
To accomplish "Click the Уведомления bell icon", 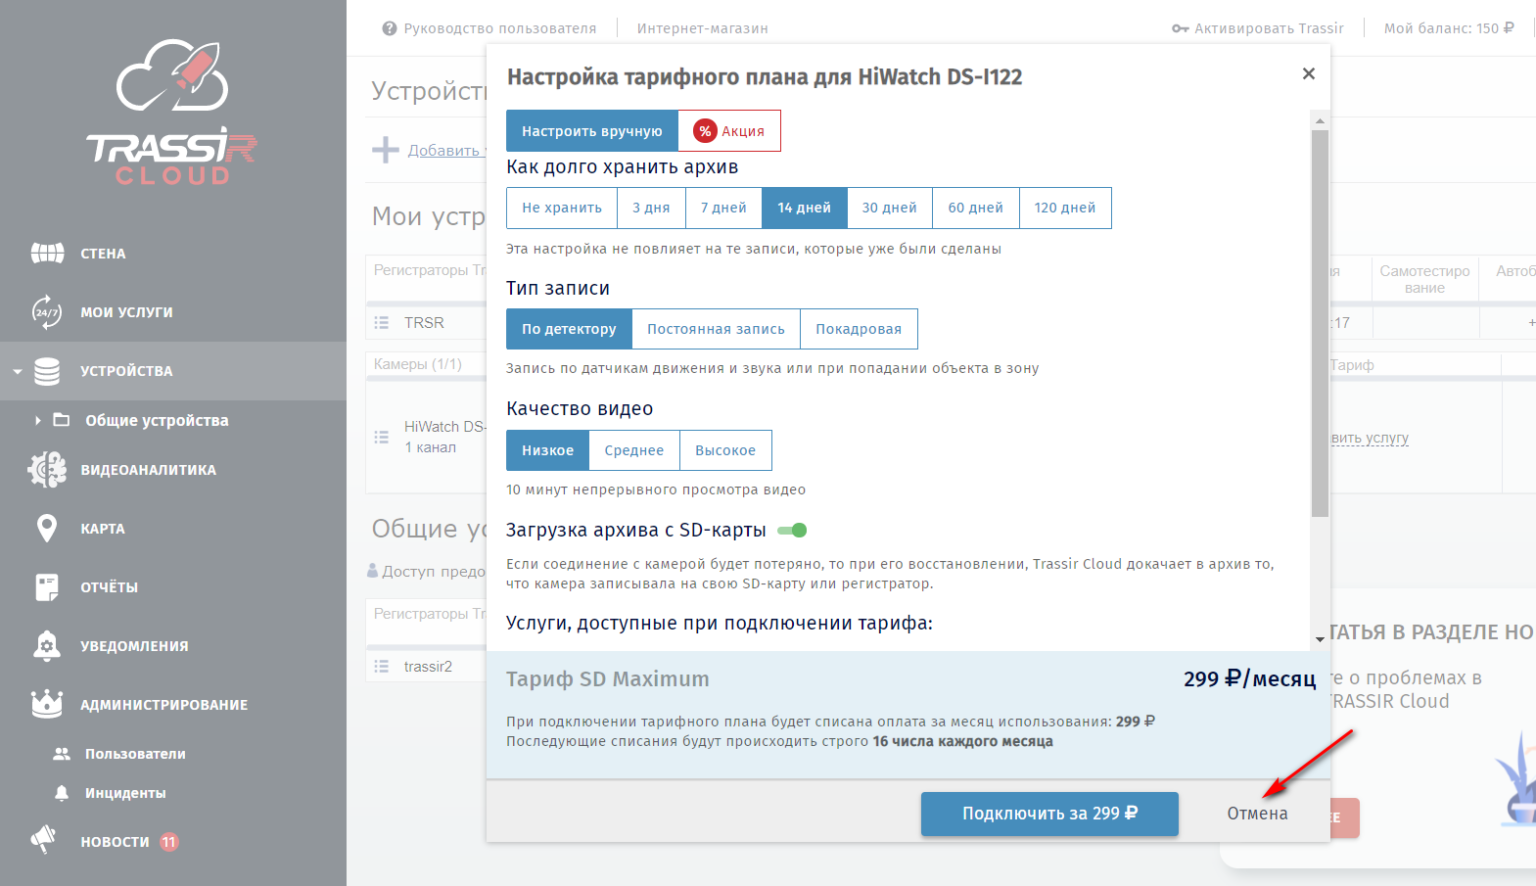I will click(47, 646).
